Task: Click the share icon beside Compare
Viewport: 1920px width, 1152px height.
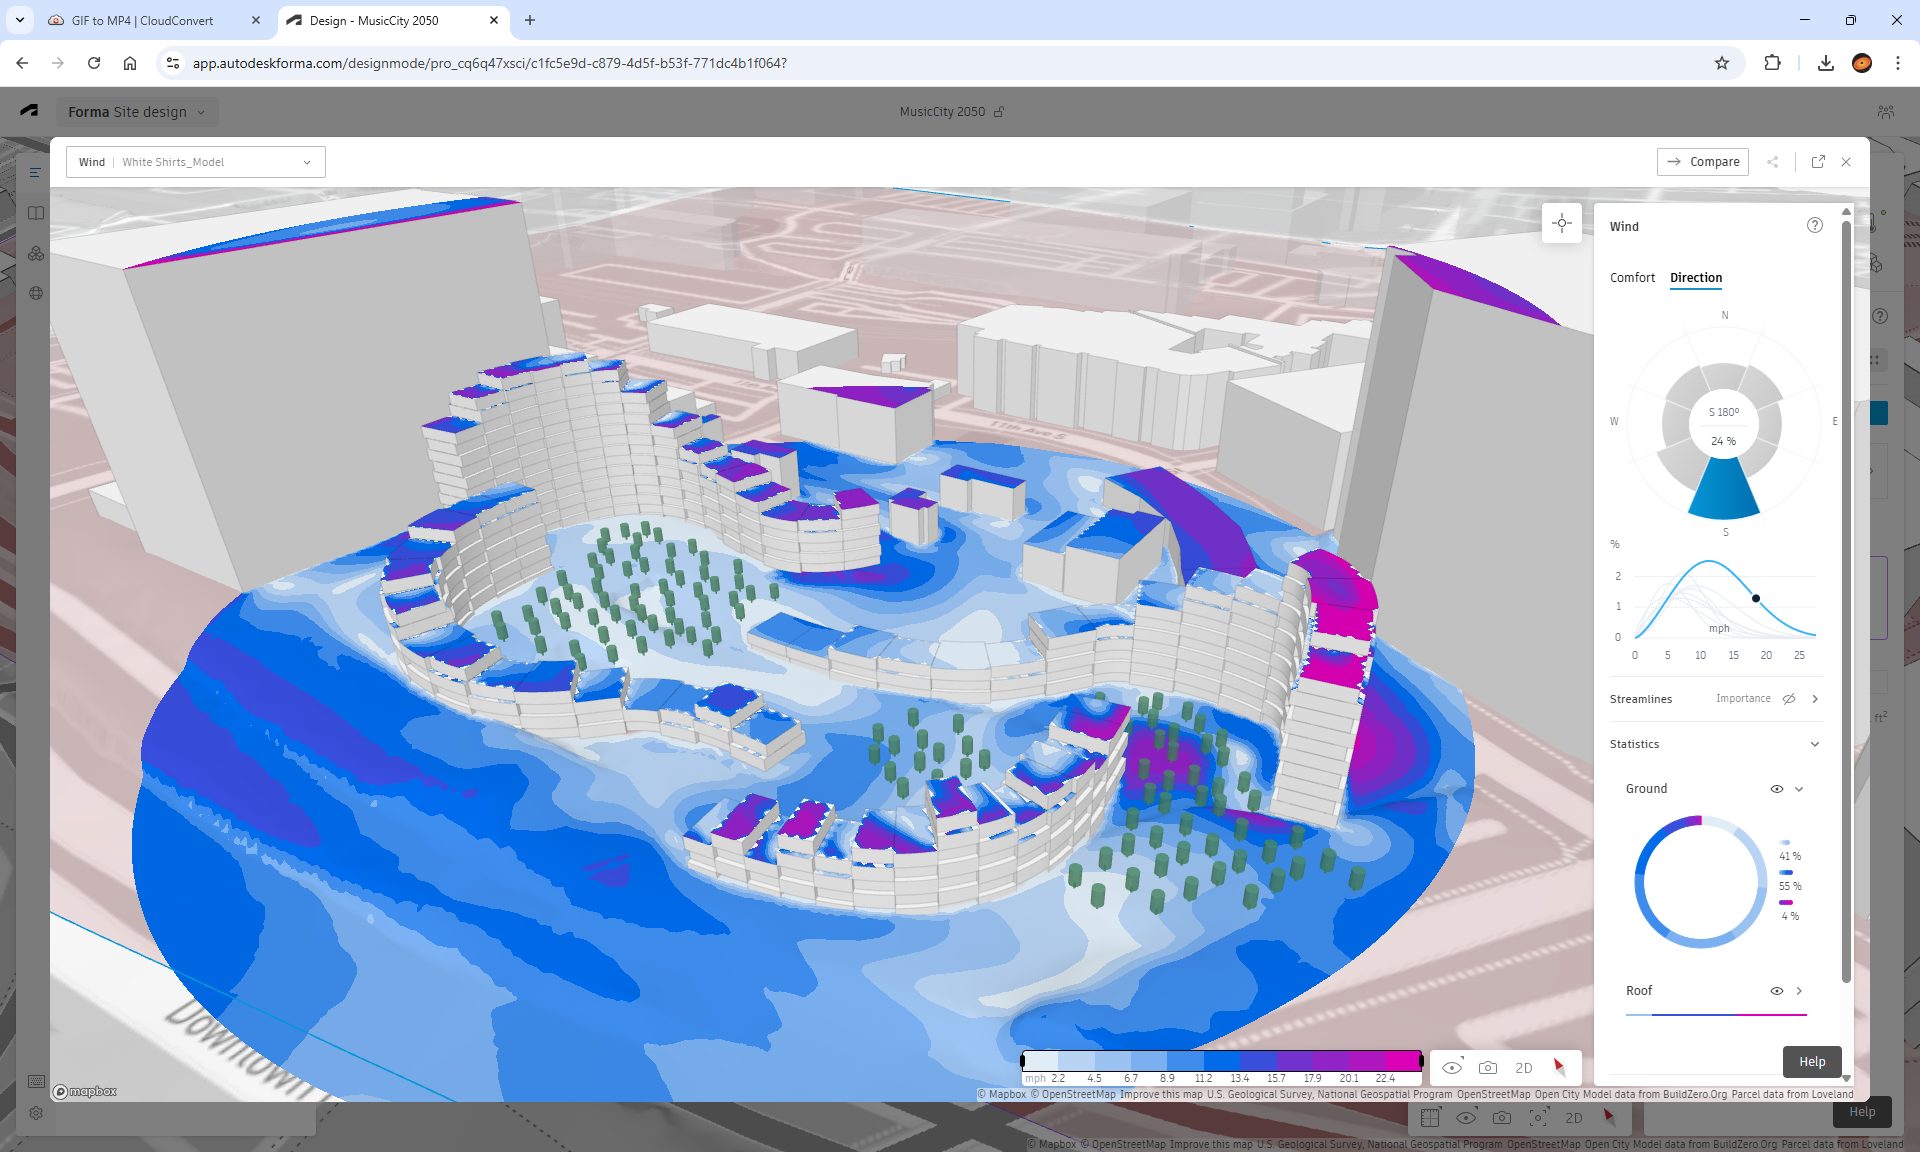Action: click(x=1773, y=162)
